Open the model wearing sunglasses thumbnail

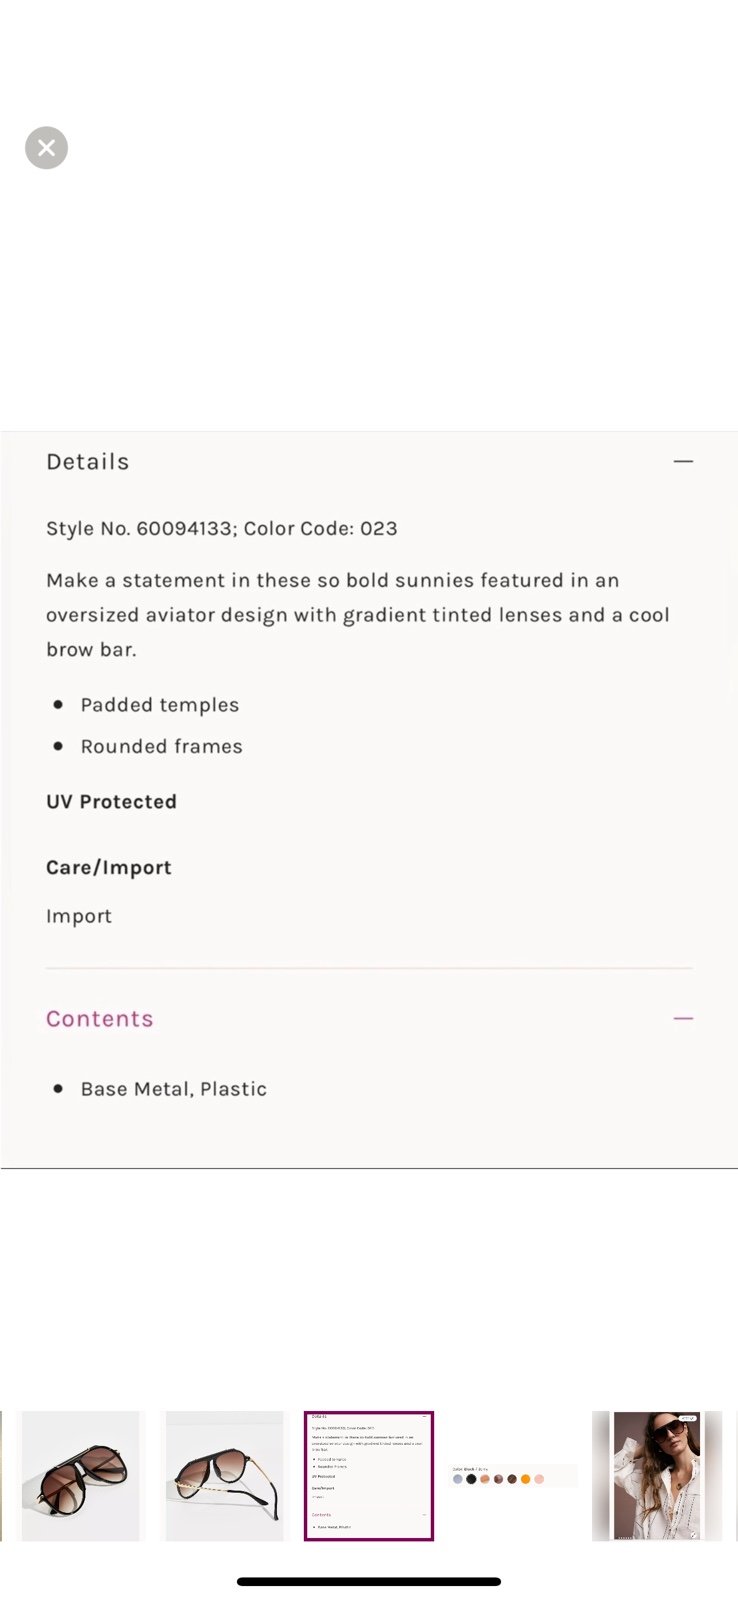[657, 1476]
